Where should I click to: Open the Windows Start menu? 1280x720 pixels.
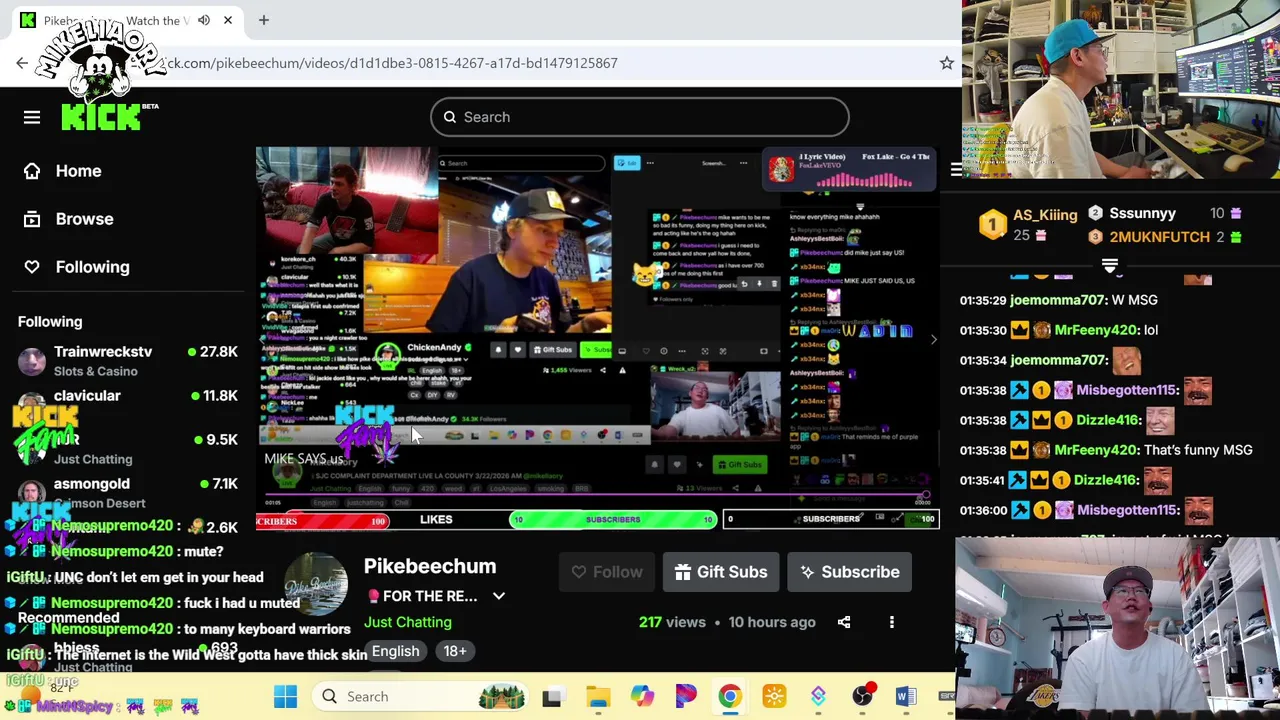[285, 696]
